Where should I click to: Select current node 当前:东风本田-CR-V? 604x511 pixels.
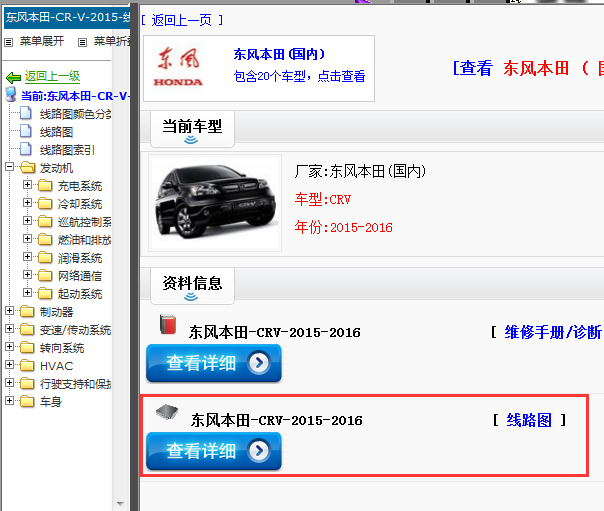click(x=76, y=96)
